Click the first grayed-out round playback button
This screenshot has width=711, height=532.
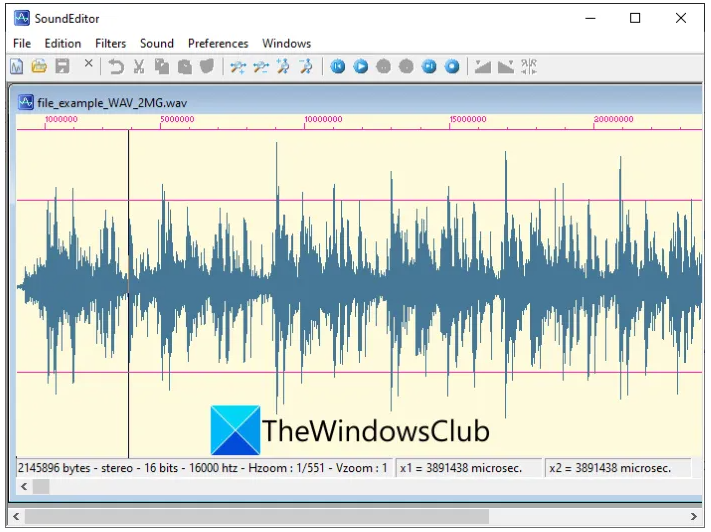click(383, 67)
